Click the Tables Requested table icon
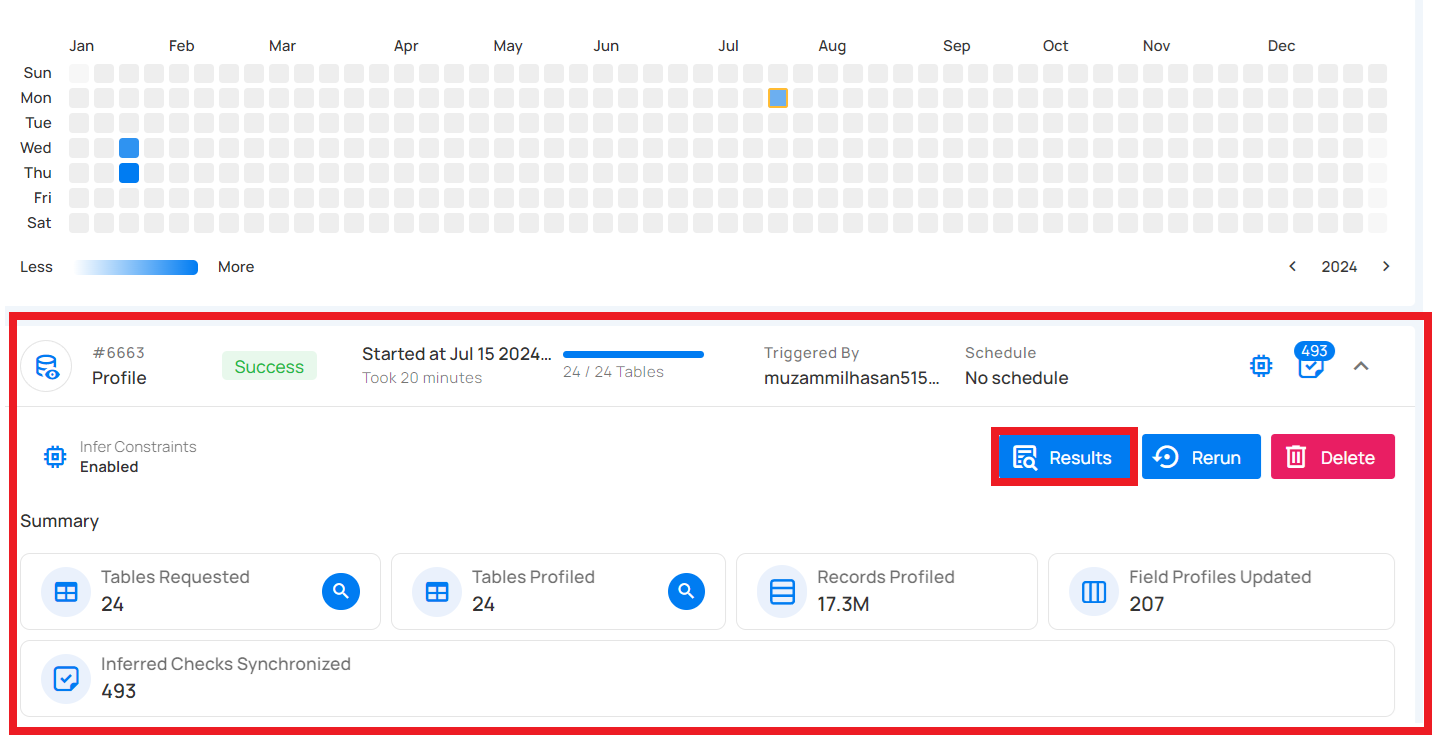This screenshot has height=741, width=1439. (x=66, y=591)
